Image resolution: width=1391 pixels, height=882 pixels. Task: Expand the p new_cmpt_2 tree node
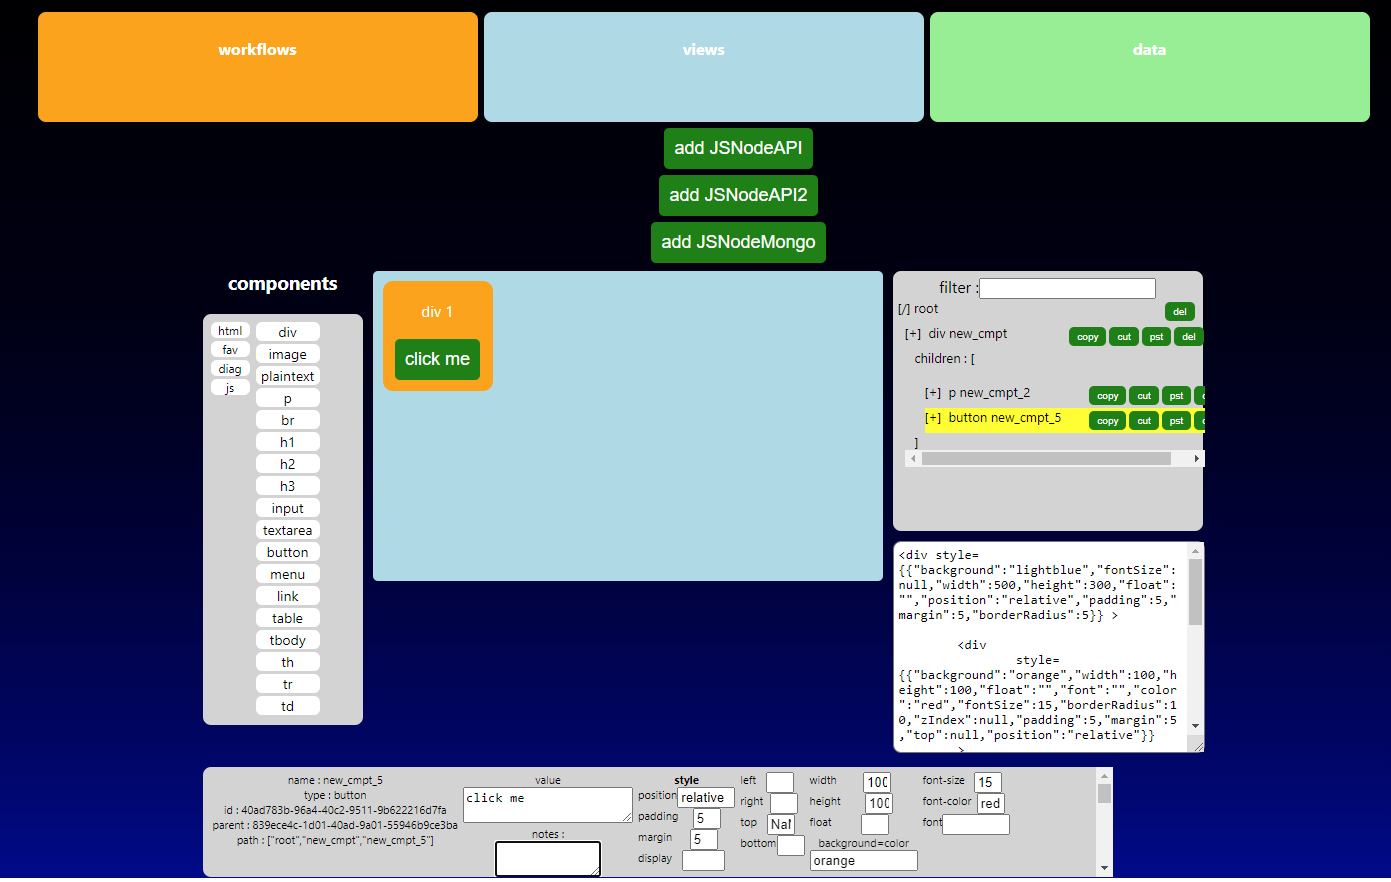point(933,393)
